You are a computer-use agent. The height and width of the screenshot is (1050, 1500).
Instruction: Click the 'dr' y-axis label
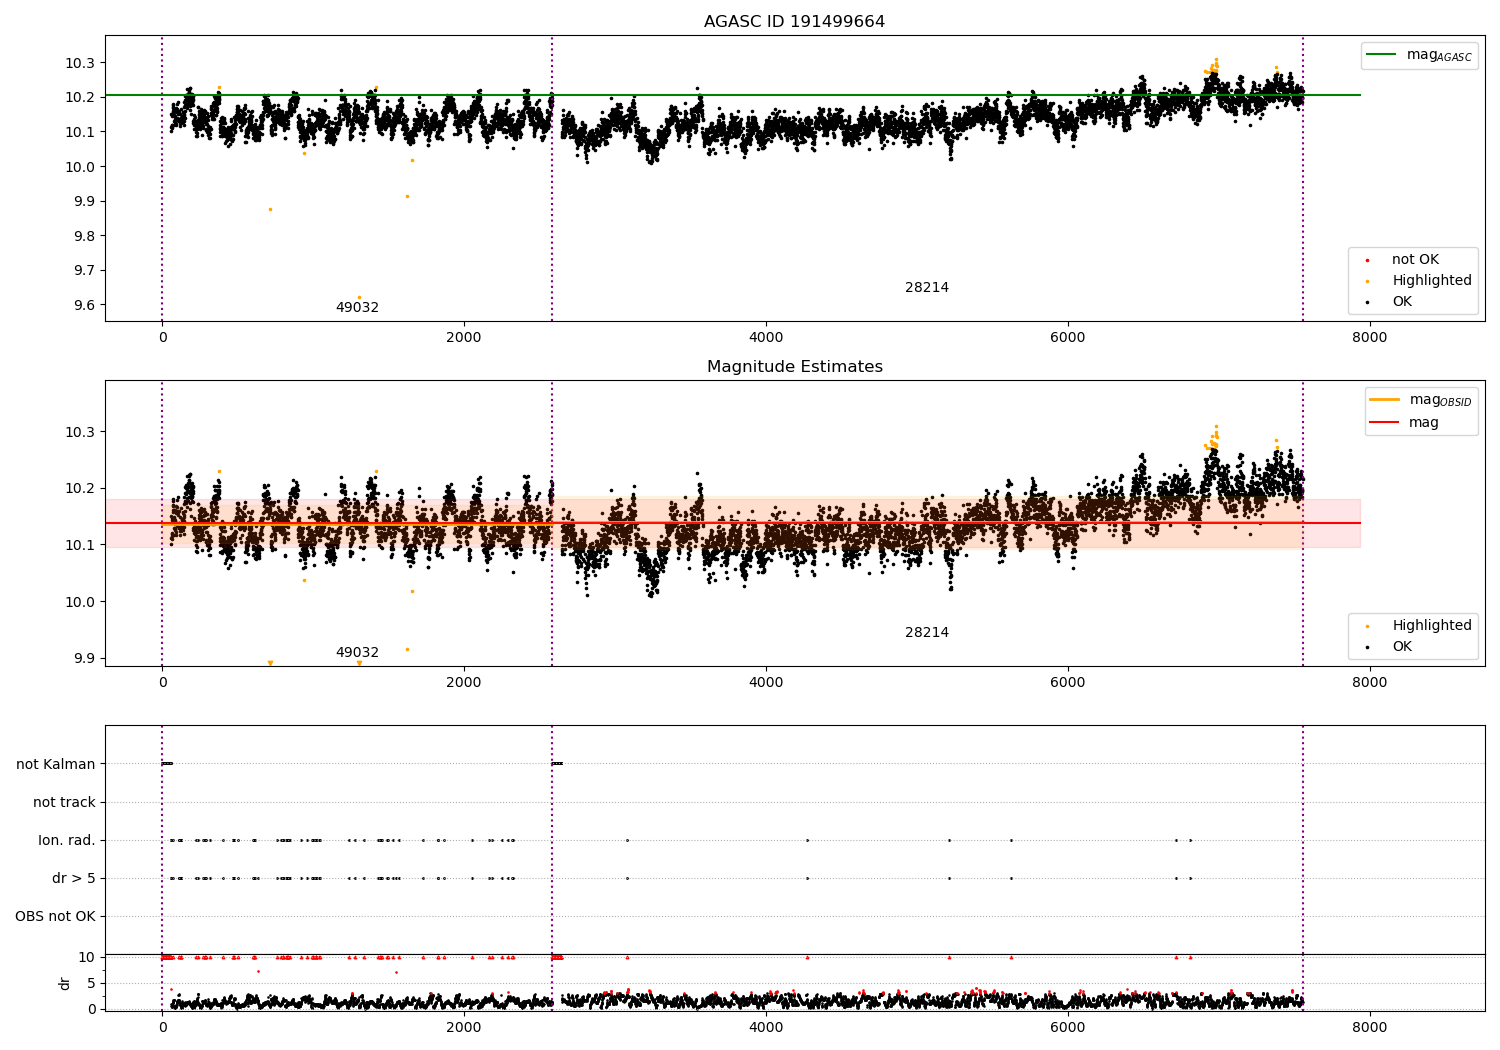[65, 983]
